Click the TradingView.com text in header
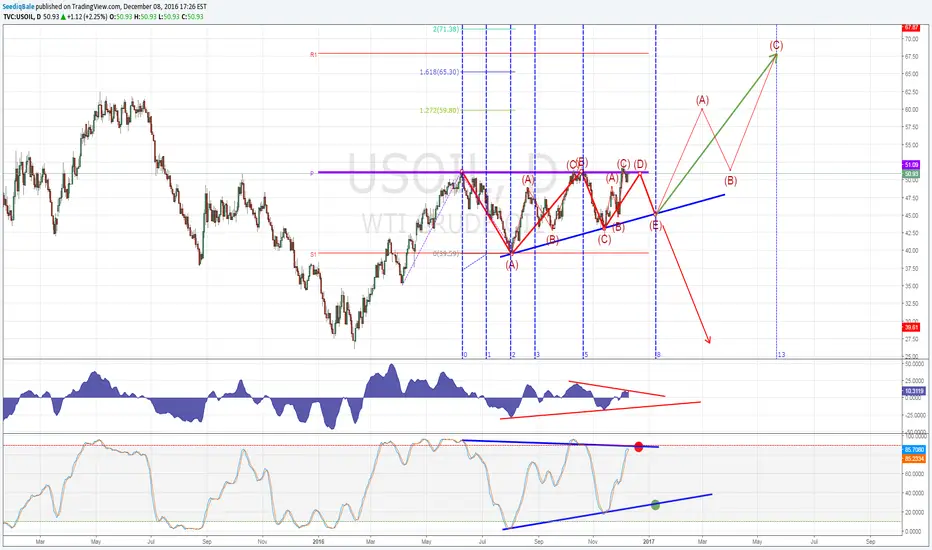Image resolution: width=932 pixels, height=550 pixels. 96,7
